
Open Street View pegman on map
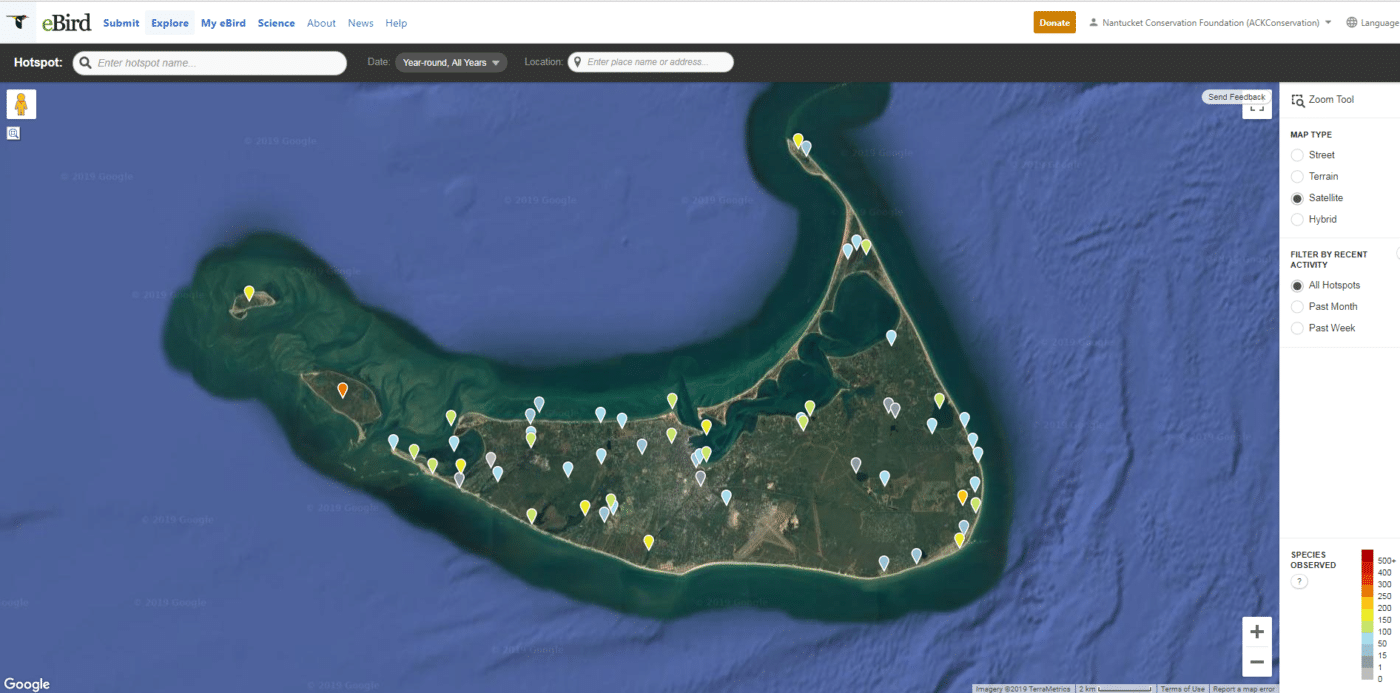[x=21, y=105]
